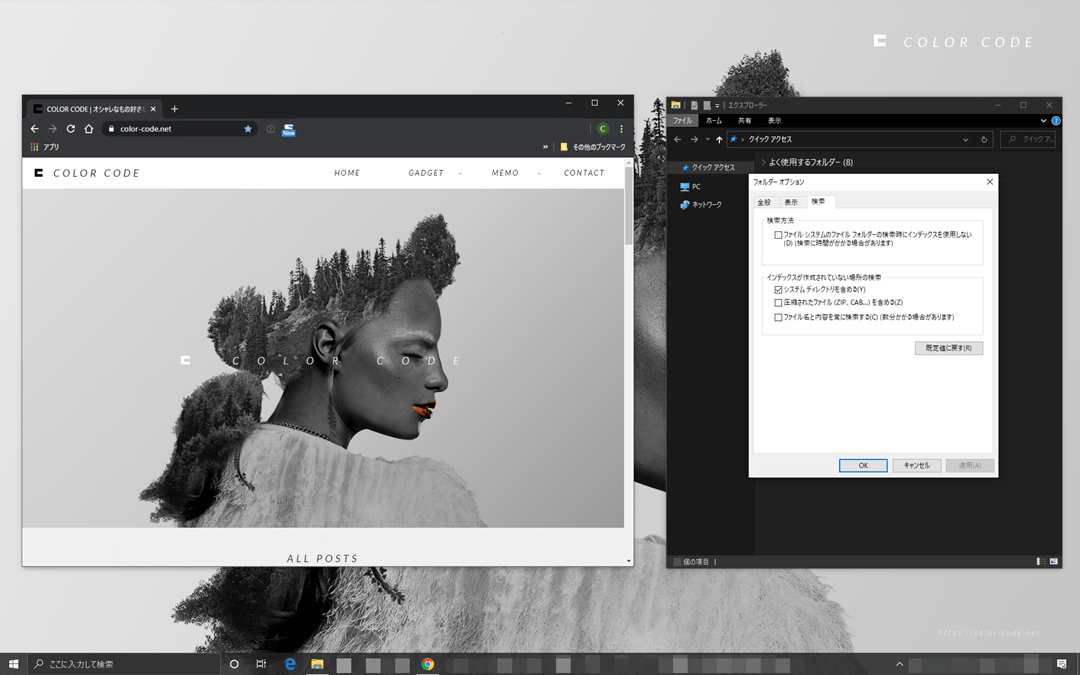Click the blue 'New' extension icon in Chrome
The width and height of the screenshot is (1080, 675).
point(289,129)
